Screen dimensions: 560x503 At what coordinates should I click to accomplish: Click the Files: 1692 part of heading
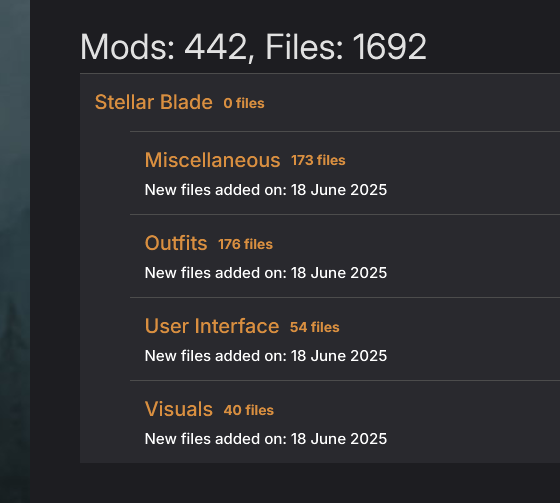tap(346, 47)
